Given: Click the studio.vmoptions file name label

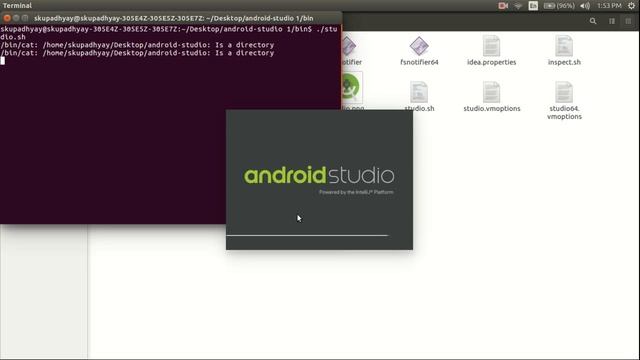Looking at the screenshot, I should (x=491, y=109).
